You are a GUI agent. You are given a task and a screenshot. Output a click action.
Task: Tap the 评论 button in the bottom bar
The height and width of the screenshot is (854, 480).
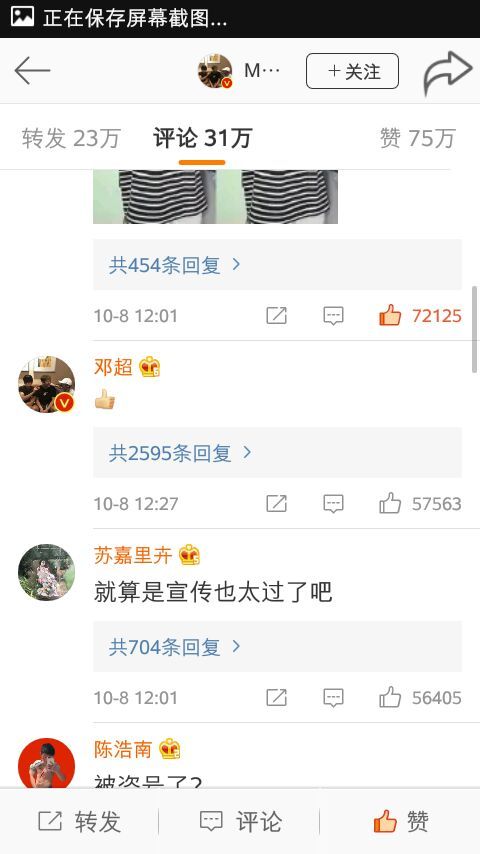240,821
